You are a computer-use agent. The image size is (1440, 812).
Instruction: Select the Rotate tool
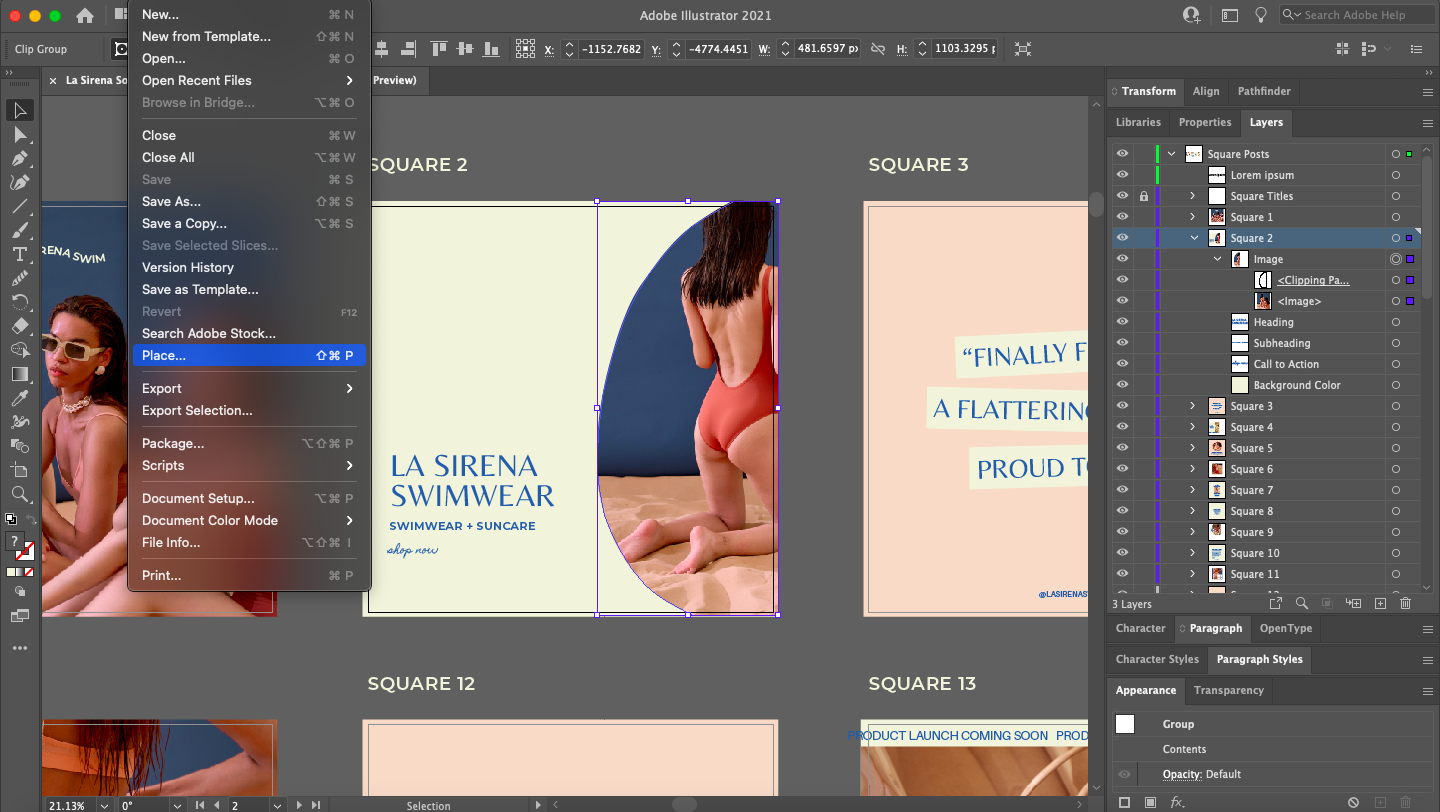[x=19, y=302]
